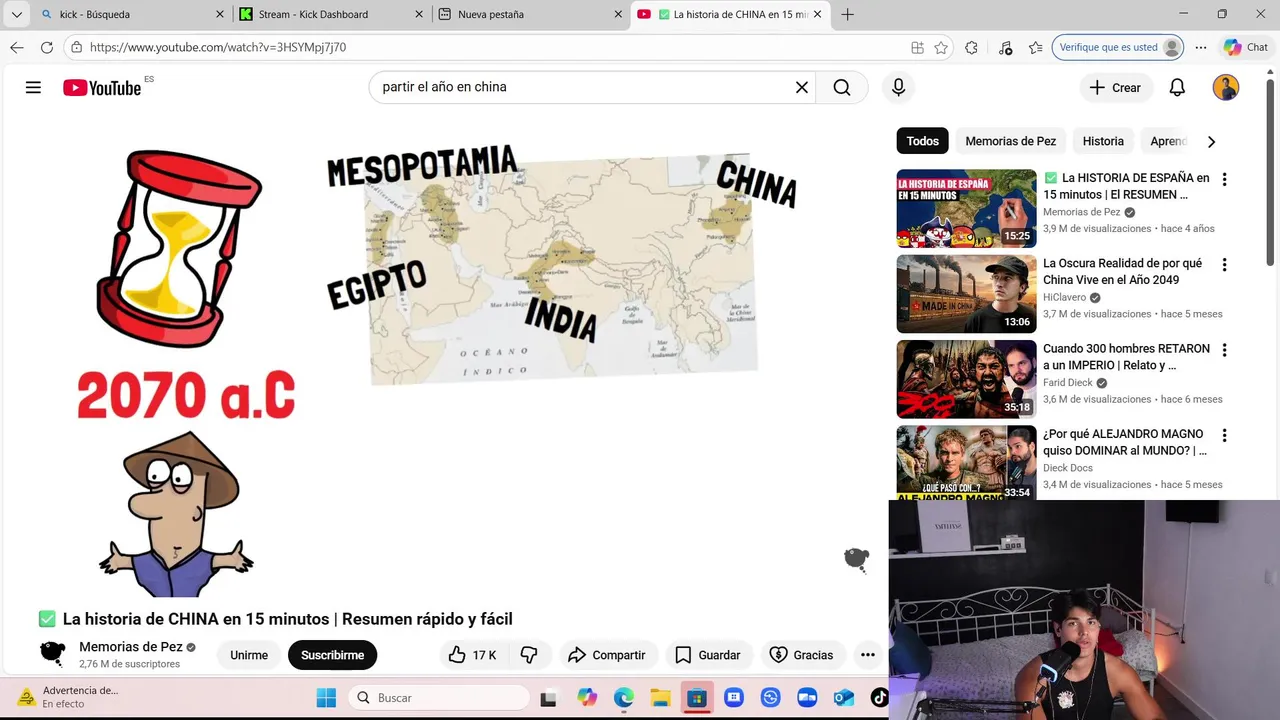Click the Gracias button
Viewport: 1280px width, 720px height.
(x=801, y=655)
